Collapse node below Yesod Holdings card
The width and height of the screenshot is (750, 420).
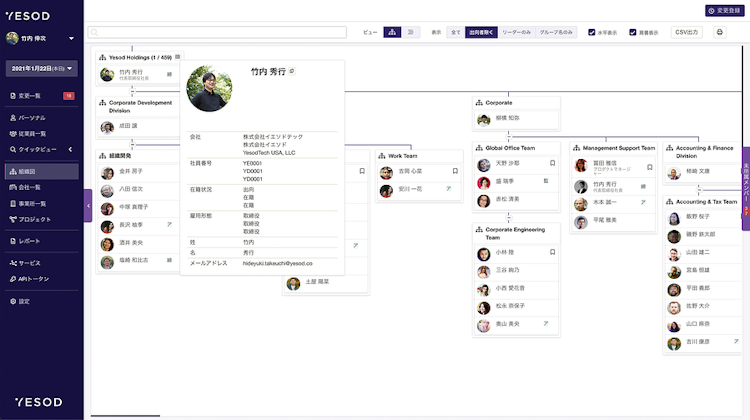pos(132,91)
